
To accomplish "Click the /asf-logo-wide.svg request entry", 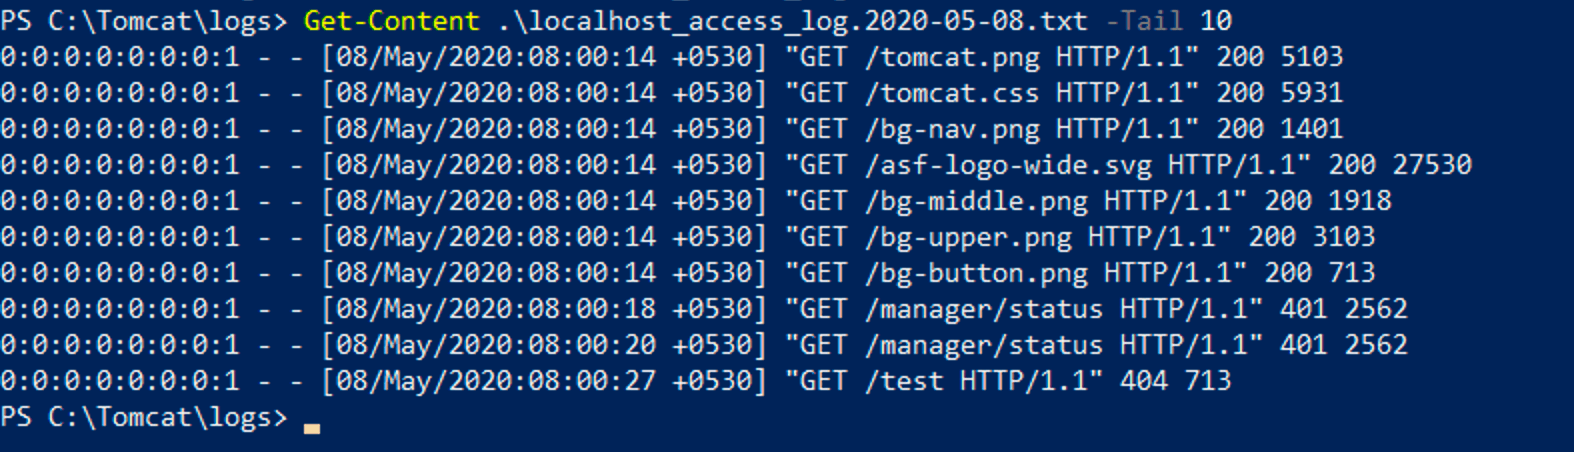I will click(736, 165).
